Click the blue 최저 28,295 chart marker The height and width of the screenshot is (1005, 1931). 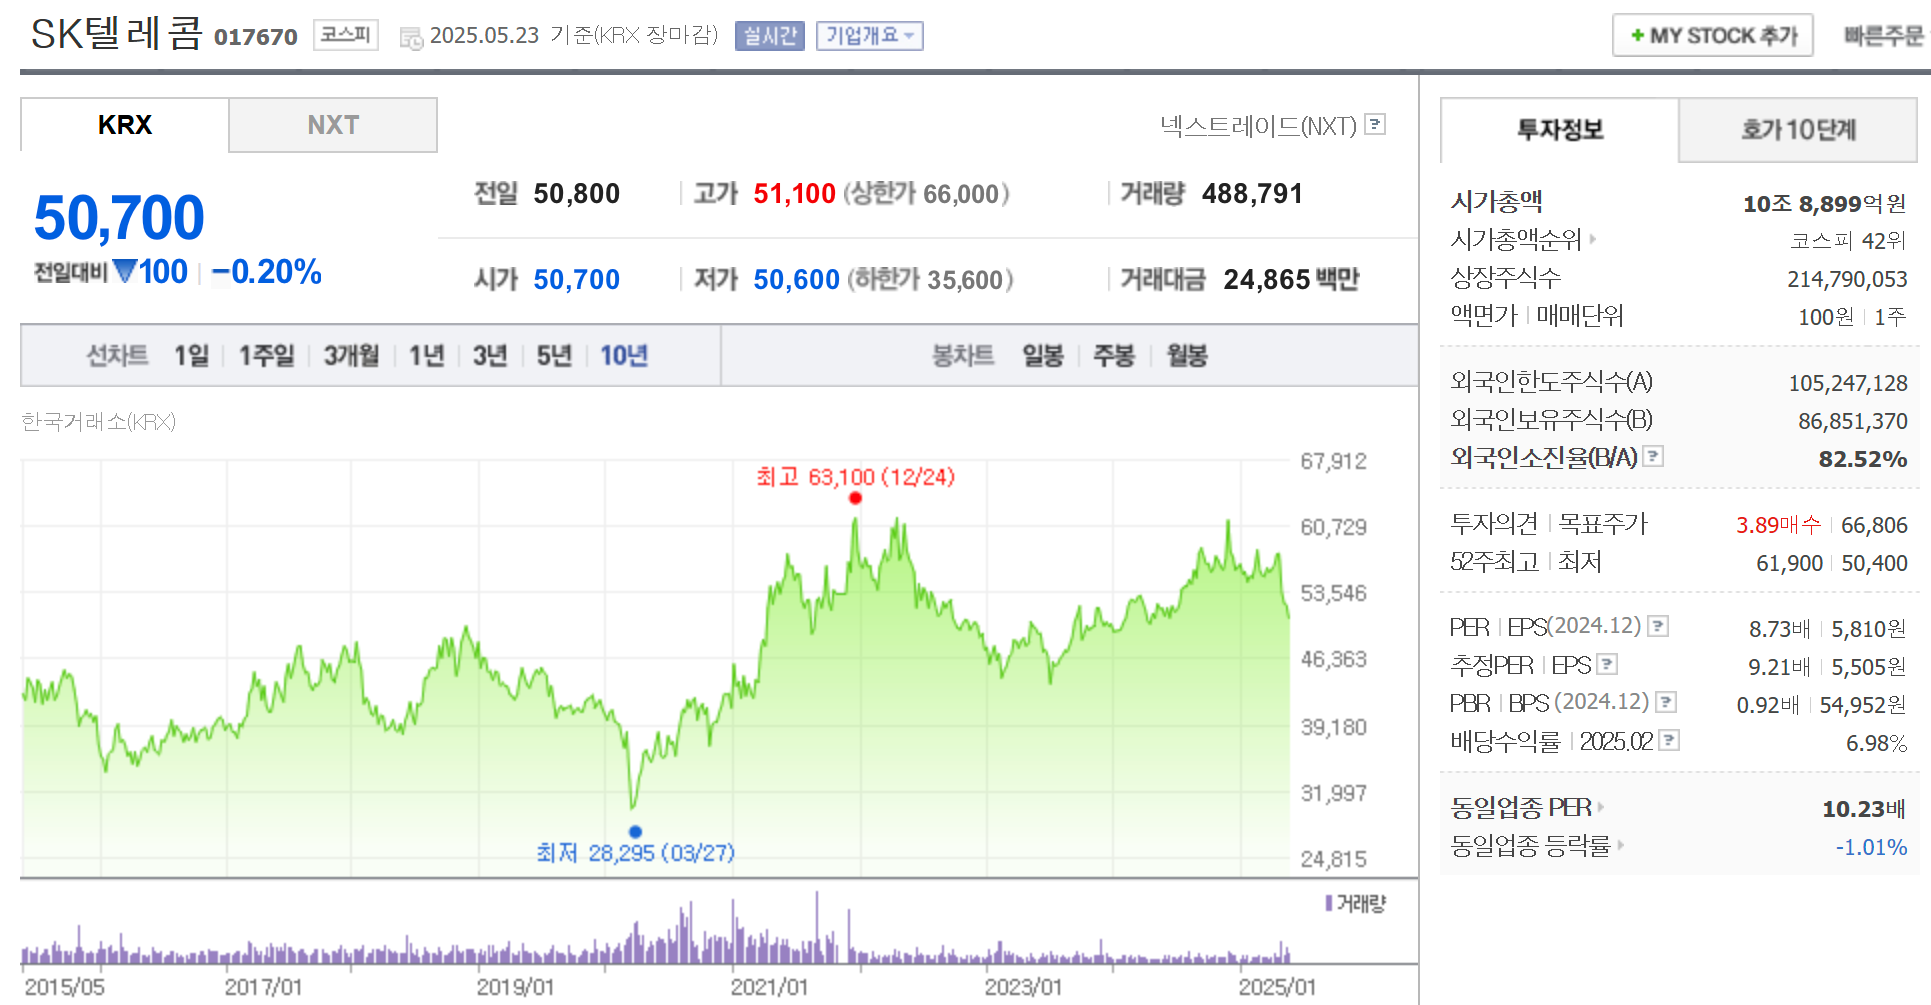click(635, 831)
